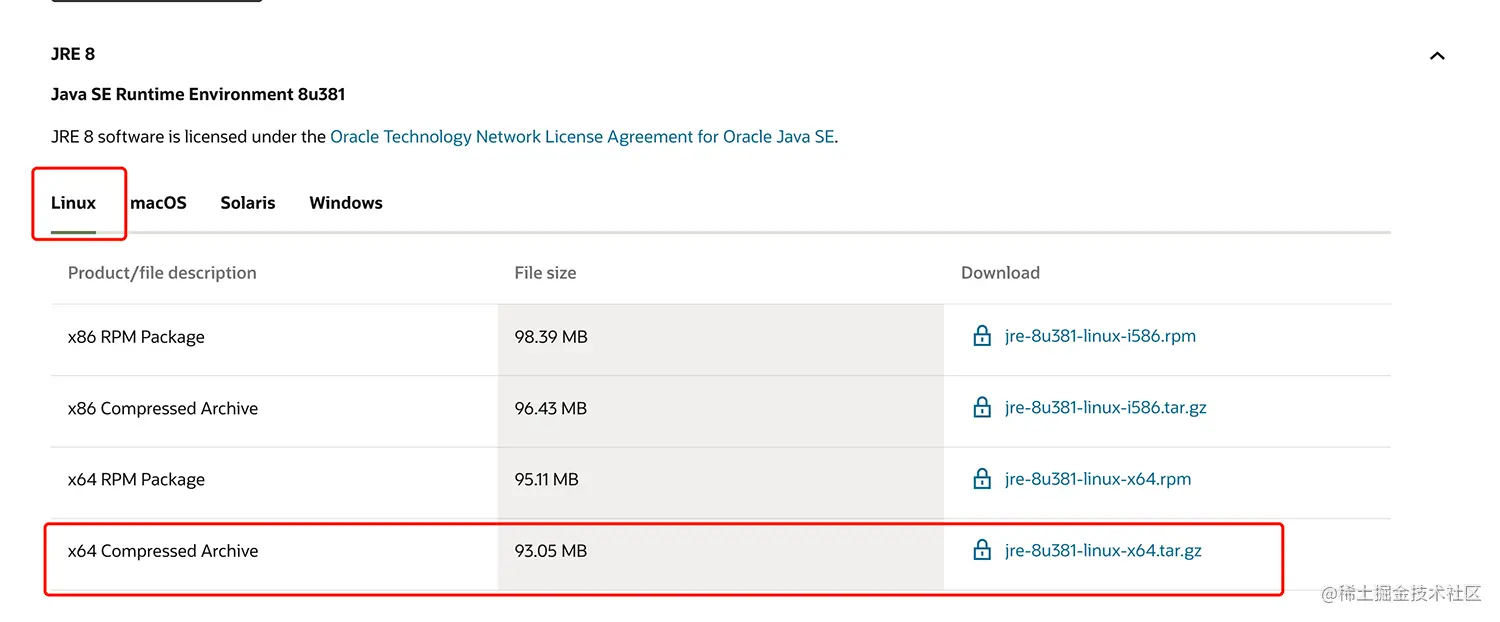Switch to the macOS tab

tap(158, 203)
